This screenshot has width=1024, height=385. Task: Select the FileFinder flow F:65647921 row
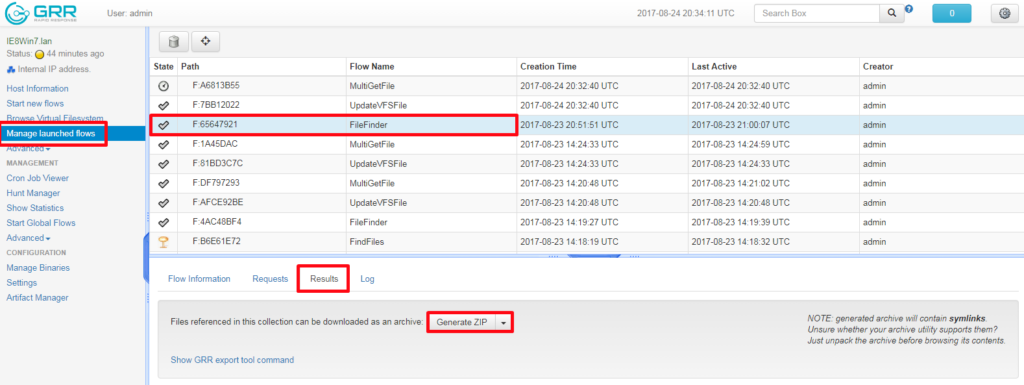(x=586, y=125)
